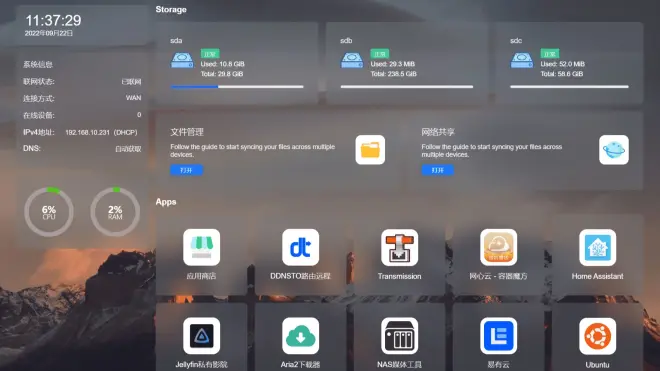Viewport: 660px width, 371px height.
Task: Click the 2% RAM usage gauge
Action: click(x=115, y=212)
